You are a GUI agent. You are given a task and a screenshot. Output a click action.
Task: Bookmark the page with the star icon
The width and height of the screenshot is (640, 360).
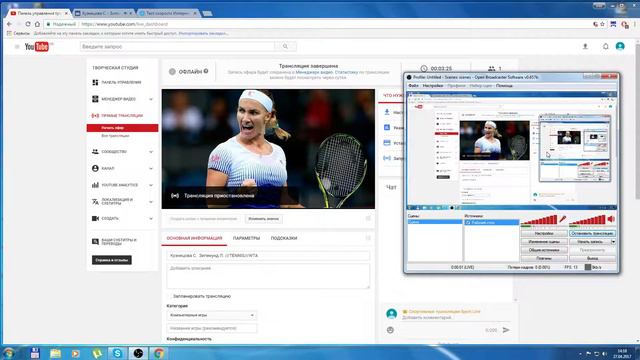pos(602,24)
